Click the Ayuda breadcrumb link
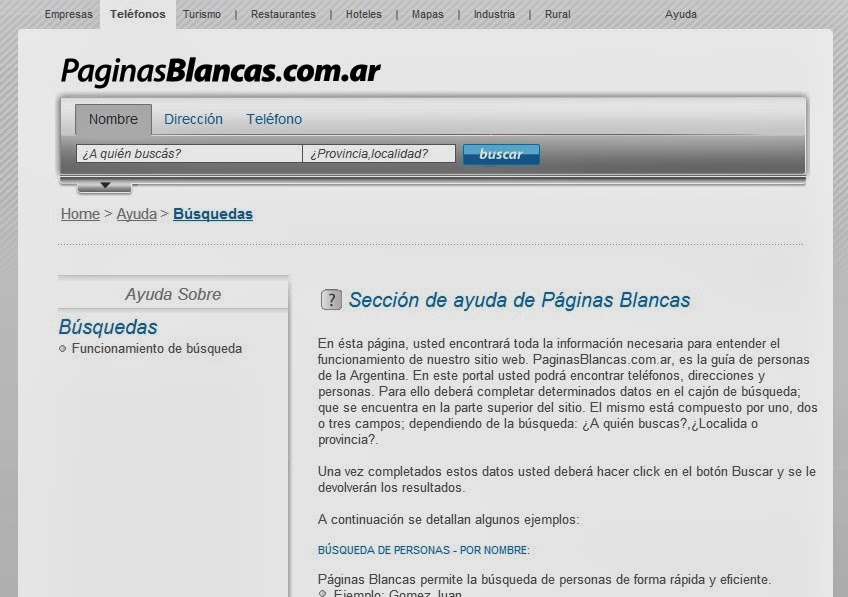Image resolution: width=848 pixels, height=597 pixels. 136,214
